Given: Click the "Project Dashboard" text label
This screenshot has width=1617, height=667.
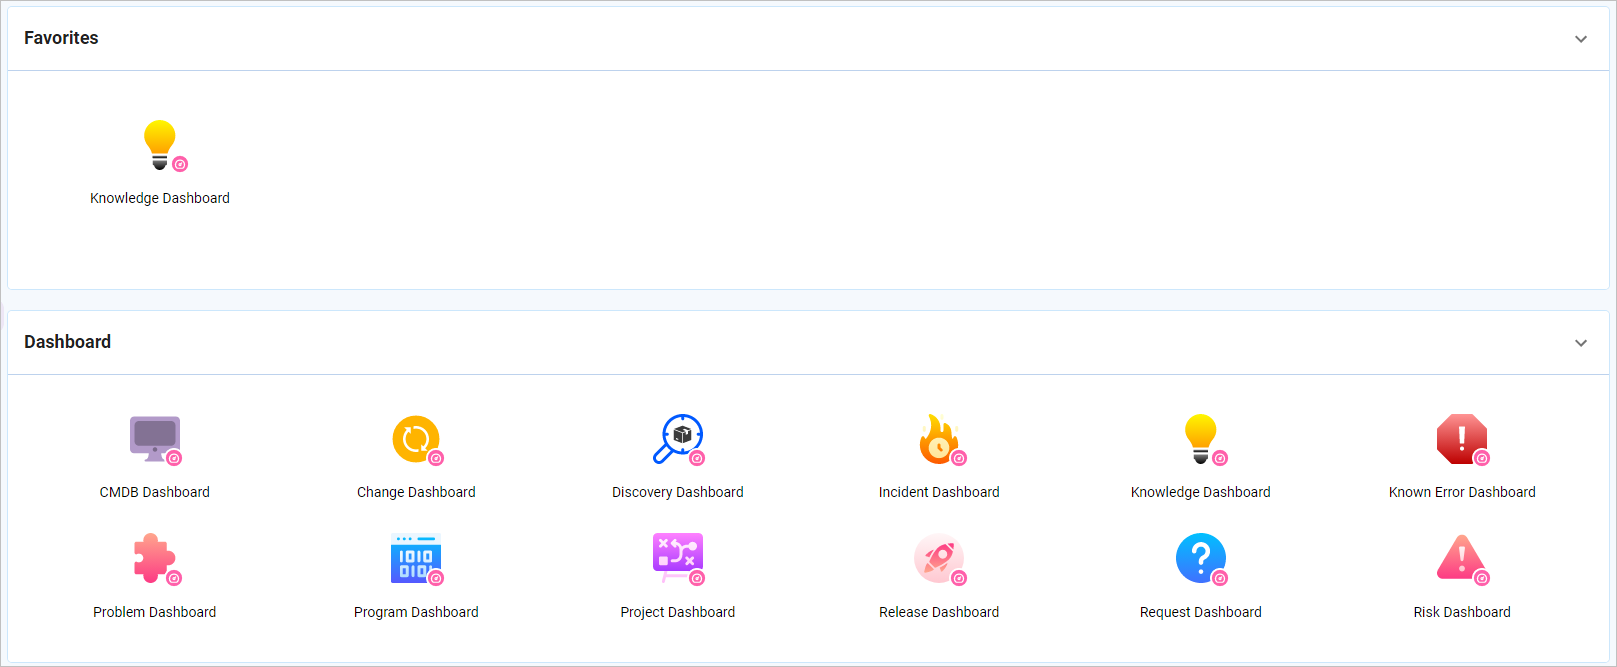Looking at the screenshot, I should 678,612.
